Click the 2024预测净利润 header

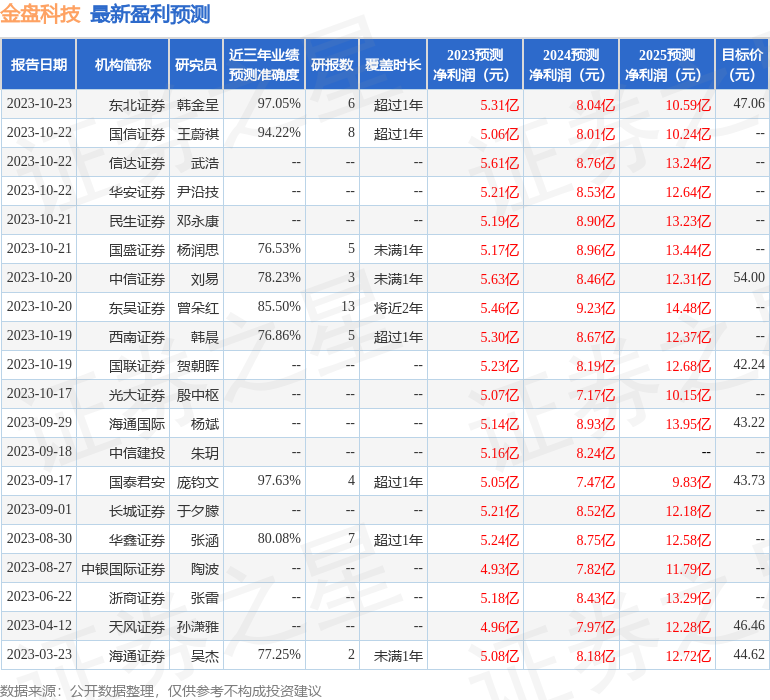pyautogui.click(x=571, y=64)
